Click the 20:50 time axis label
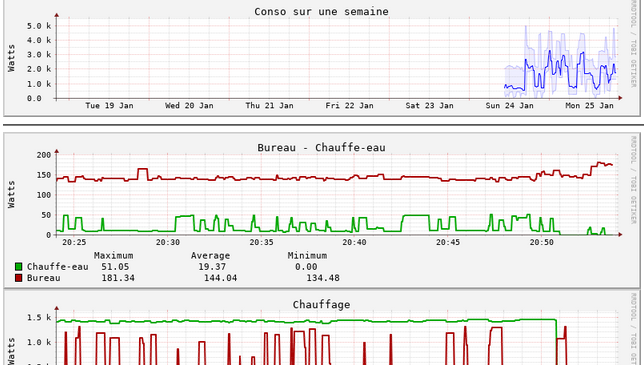The image size is (644, 365). click(x=541, y=243)
